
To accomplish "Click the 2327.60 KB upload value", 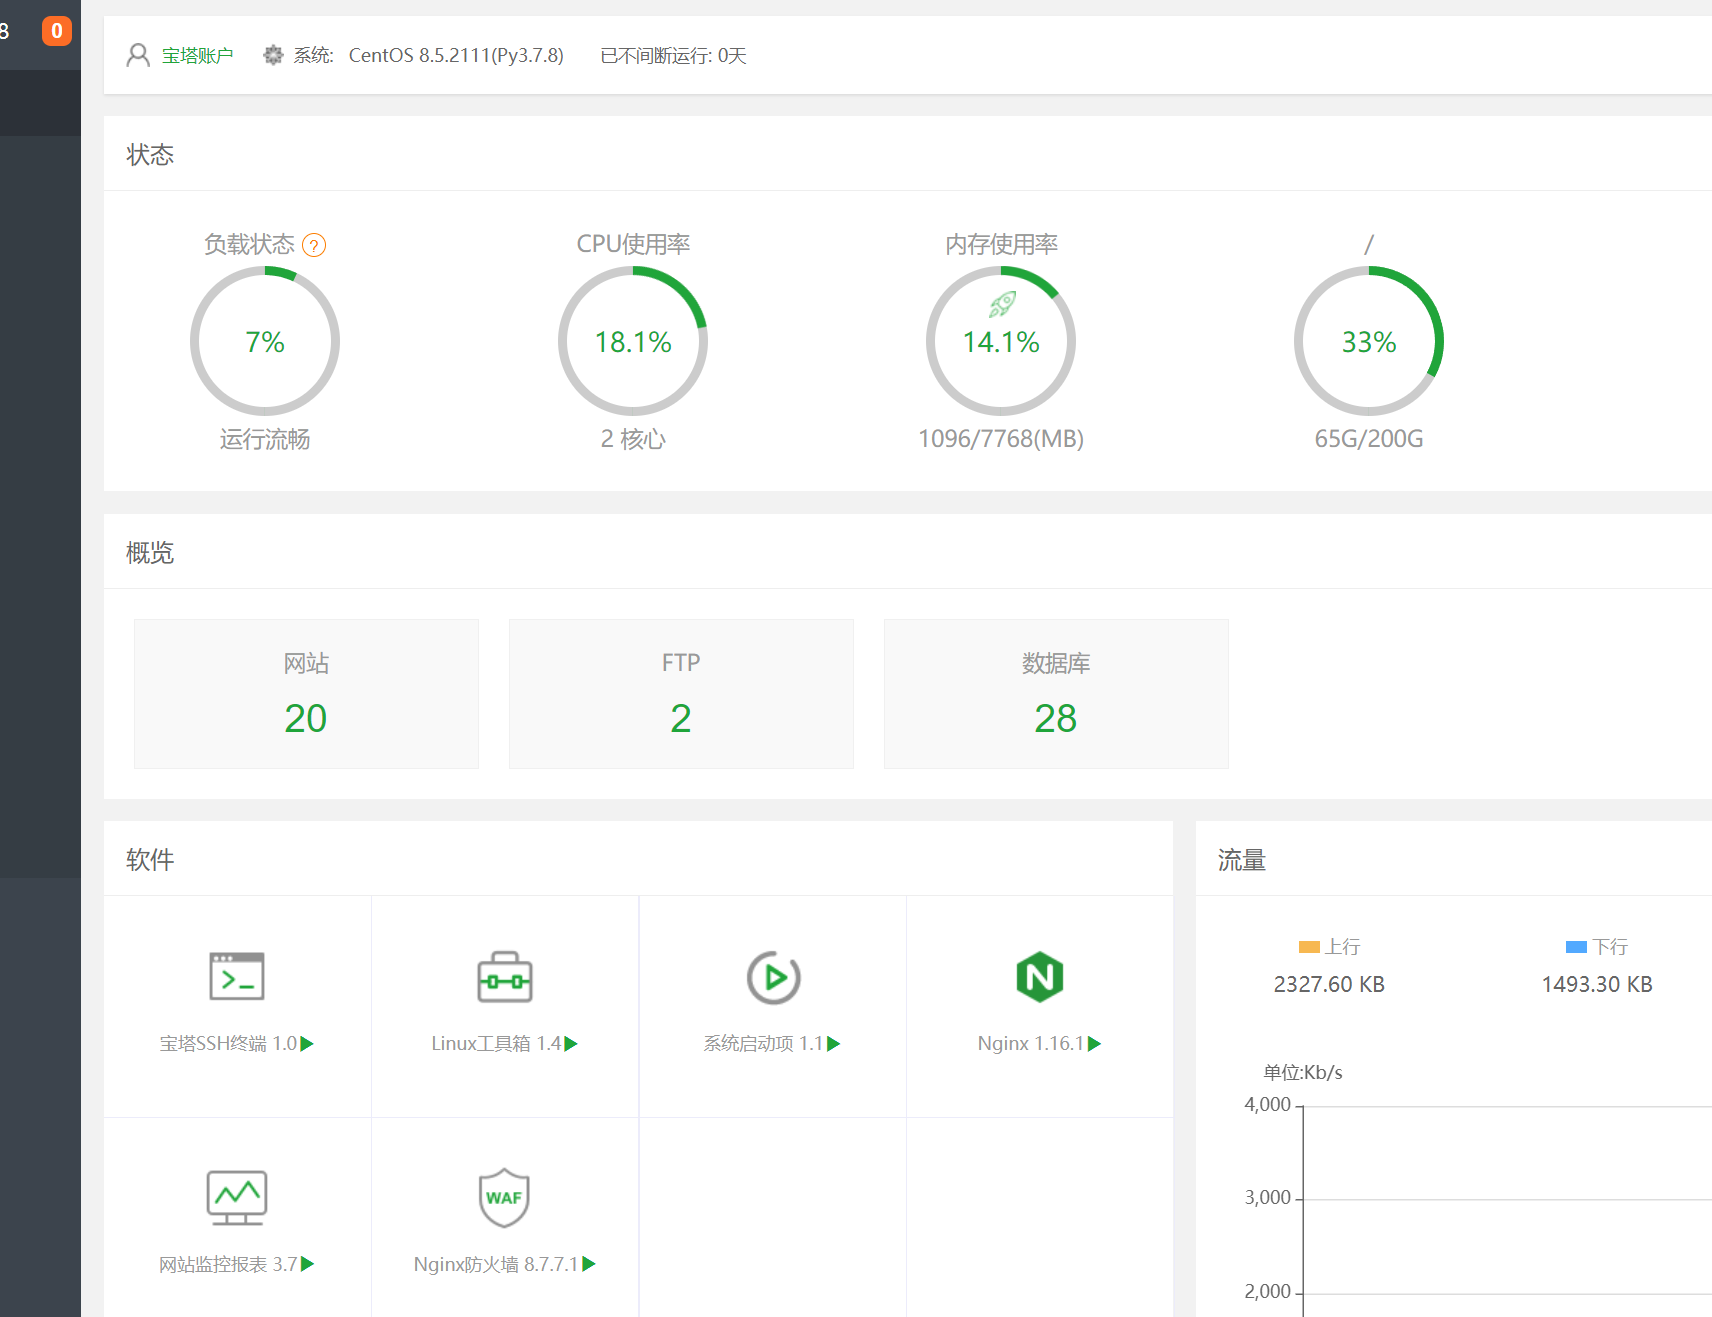I will pos(1329,984).
